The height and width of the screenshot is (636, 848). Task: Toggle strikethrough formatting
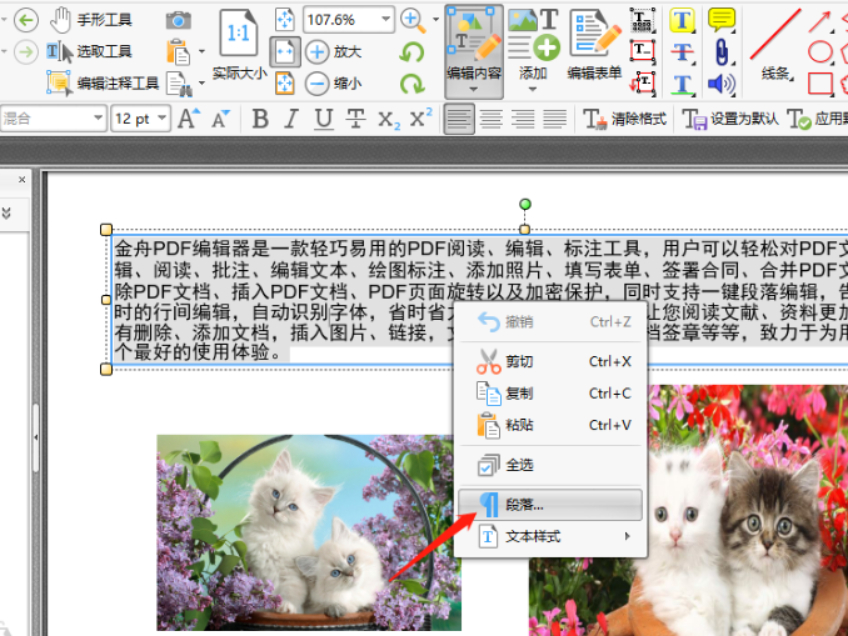[355, 118]
